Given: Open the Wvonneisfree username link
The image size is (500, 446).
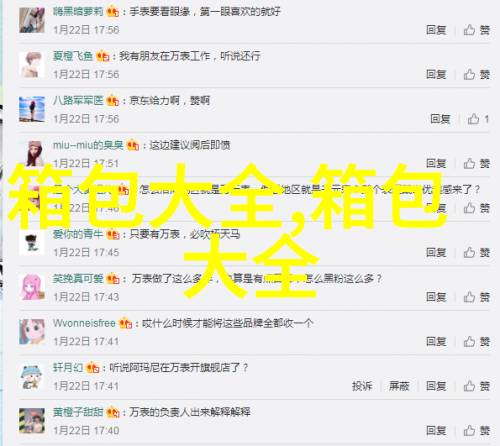Looking at the screenshot, I should [x=84, y=323].
